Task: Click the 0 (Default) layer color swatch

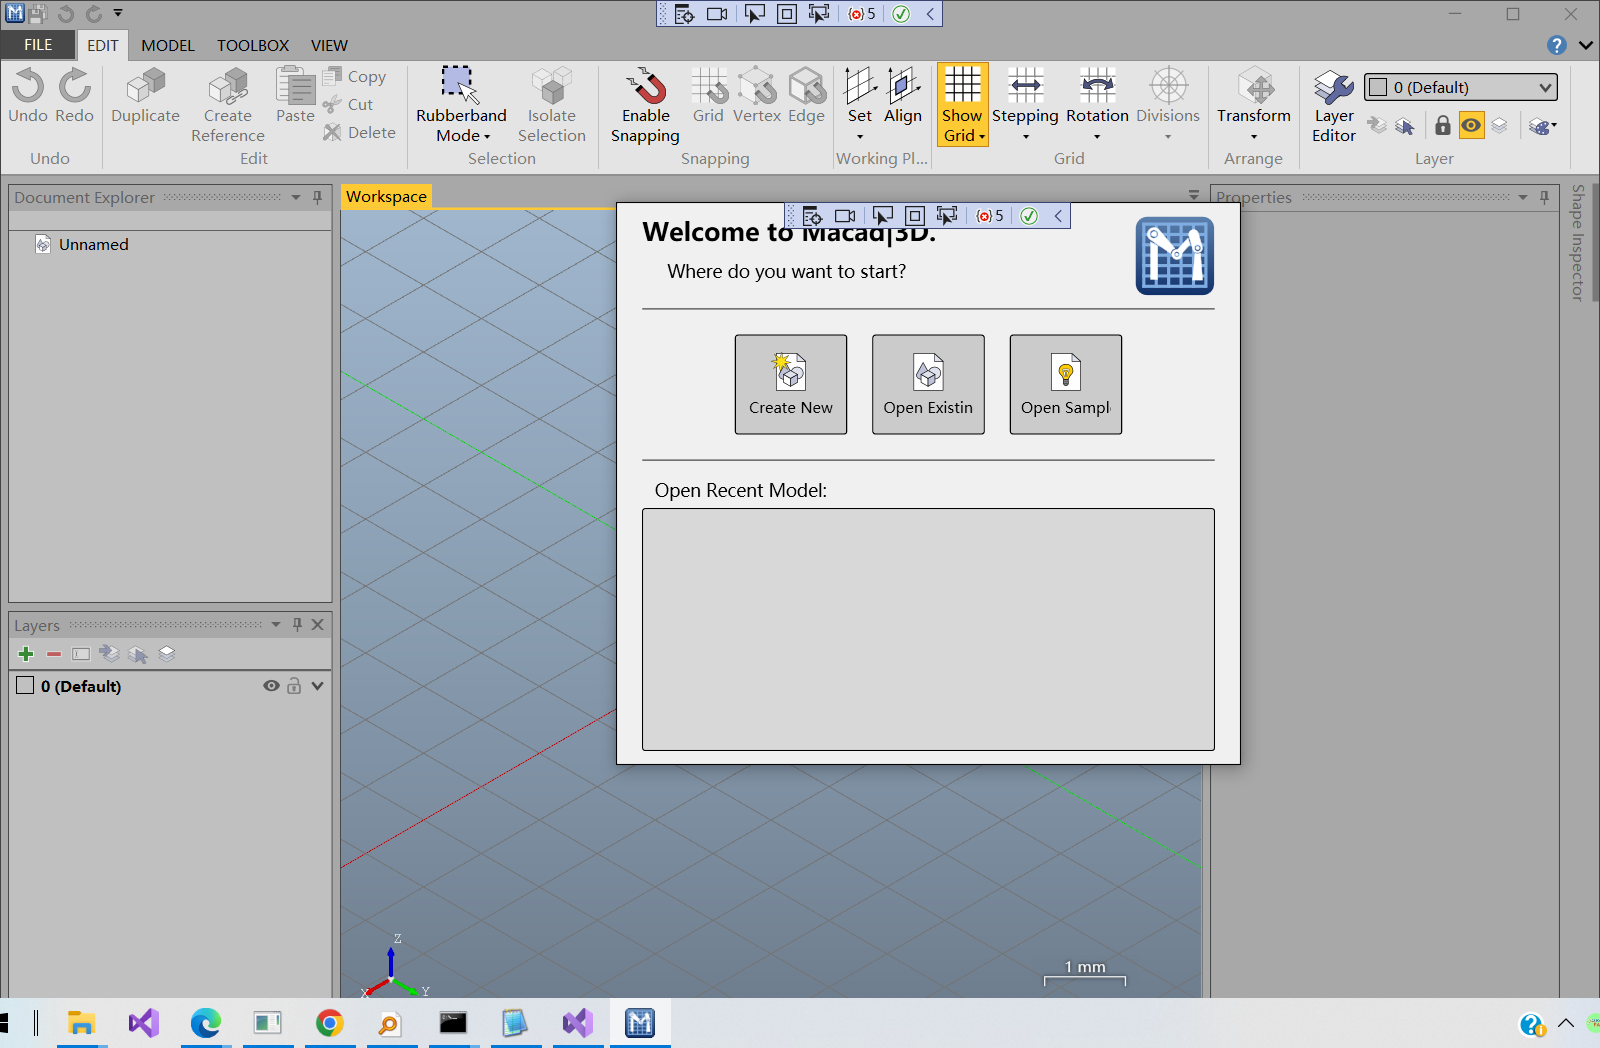Action: 25,685
